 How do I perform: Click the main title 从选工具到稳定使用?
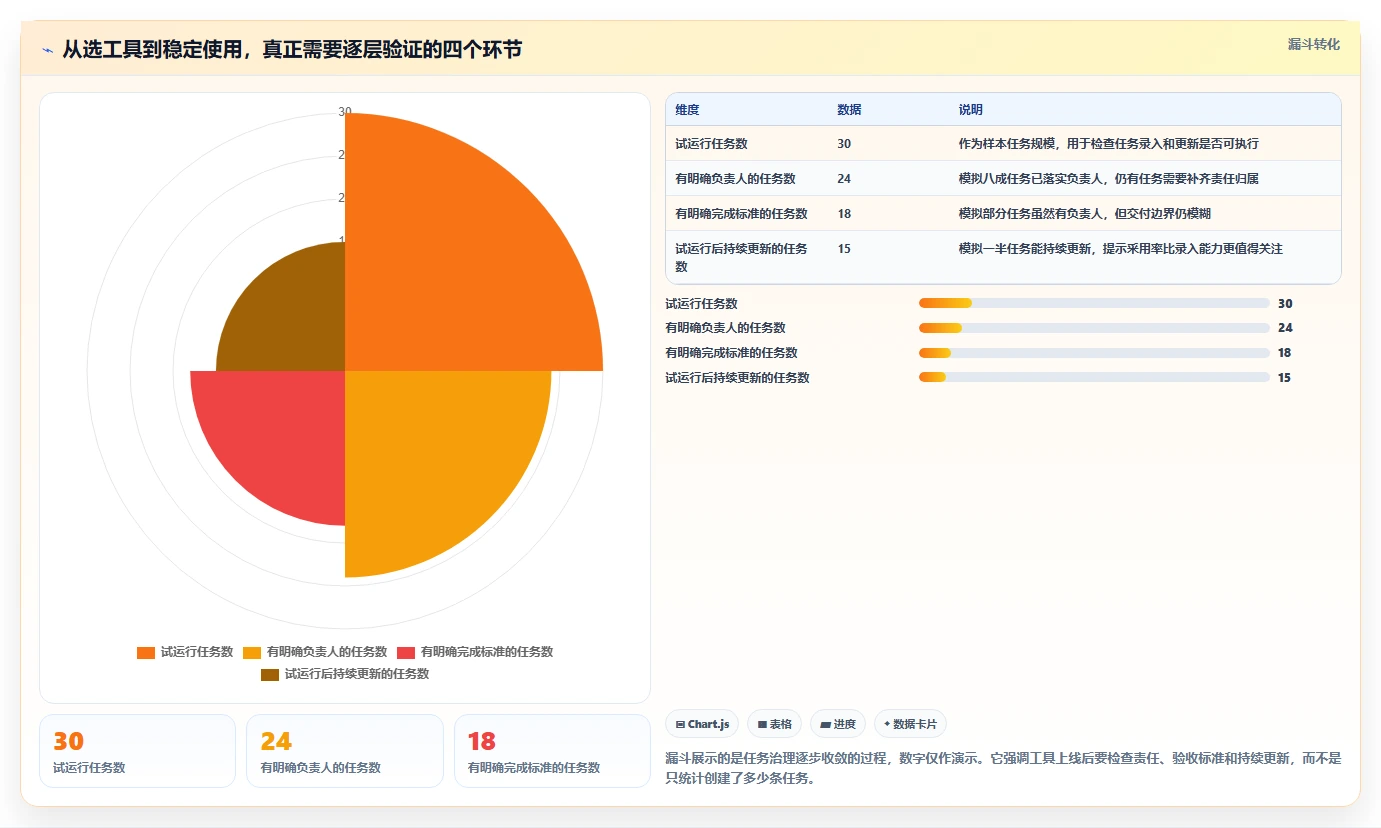[292, 50]
